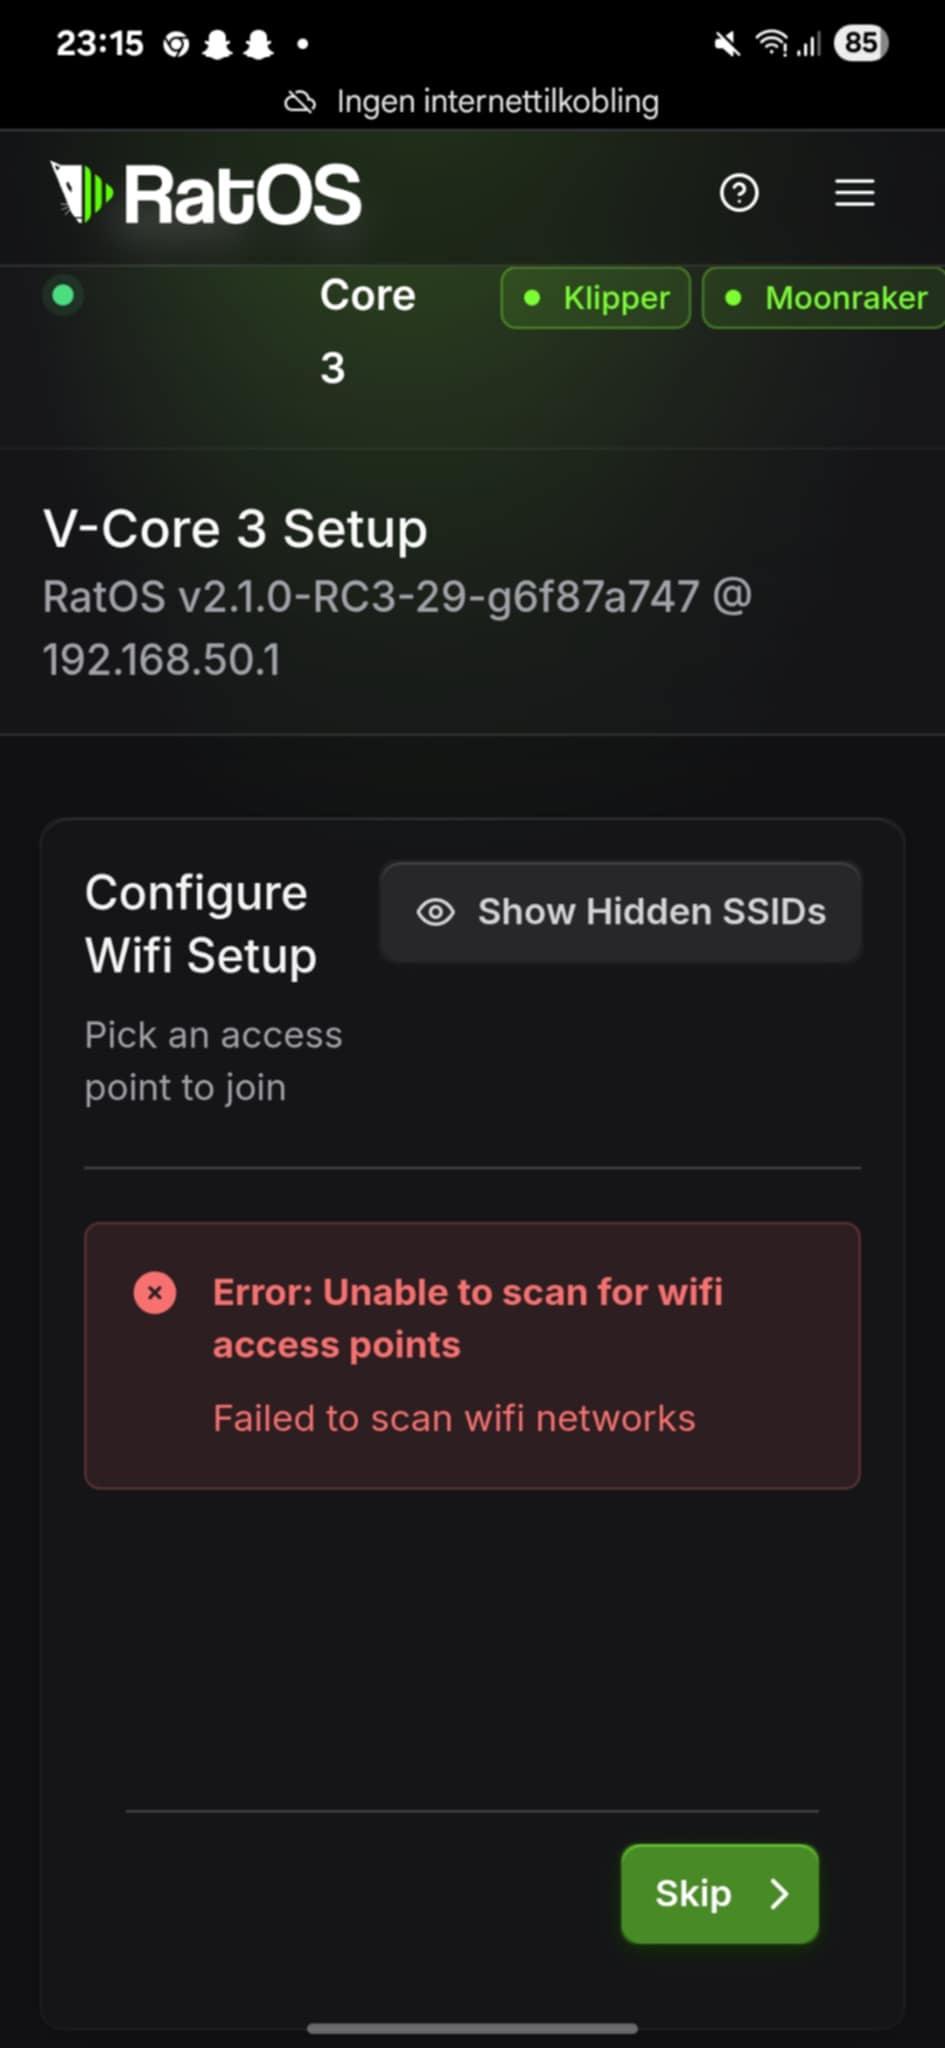
Task: Click the V-Core 3 Setup heading
Action: click(235, 528)
